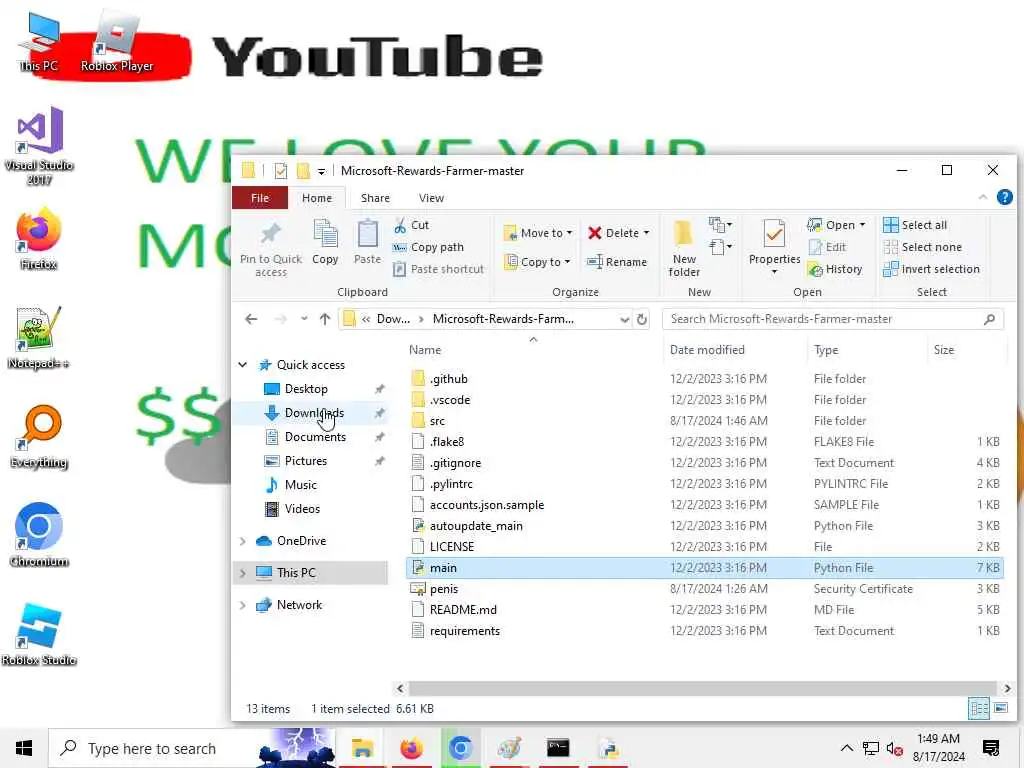Collapse the Quick access tree node
The height and width of the screenshot is (768, 1024).
tap(242, 364)
